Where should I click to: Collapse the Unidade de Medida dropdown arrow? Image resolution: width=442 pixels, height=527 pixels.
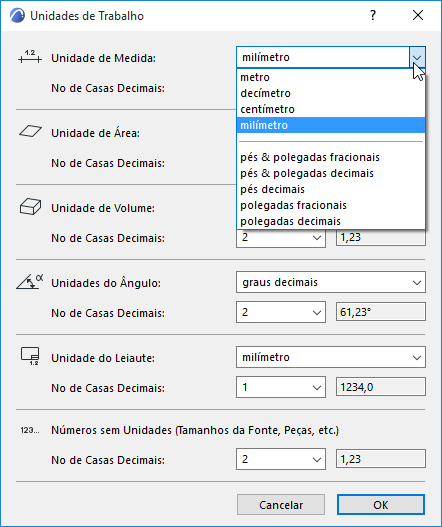417,57
